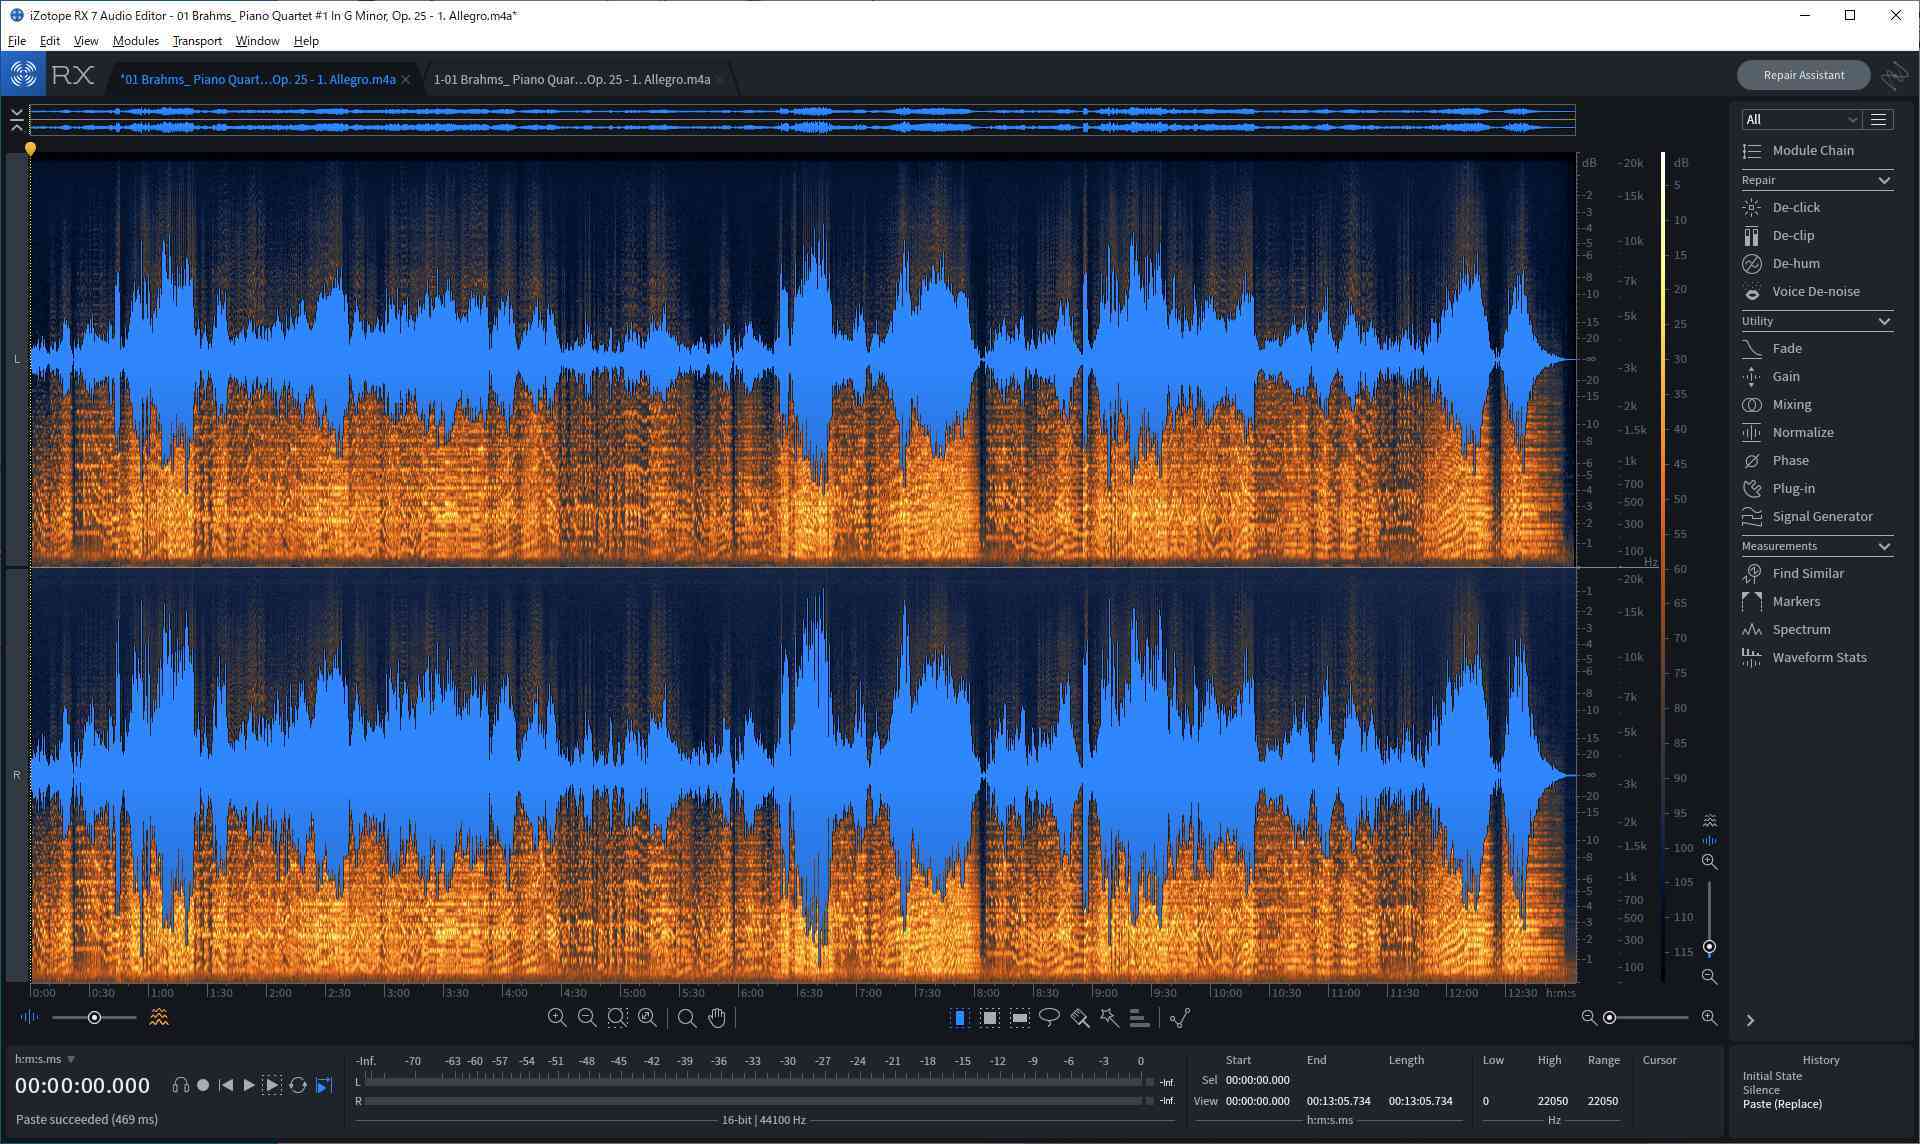Open the Module Chain
This screenshot has width=1920, height=1144.
click(x=1811, y=150)
